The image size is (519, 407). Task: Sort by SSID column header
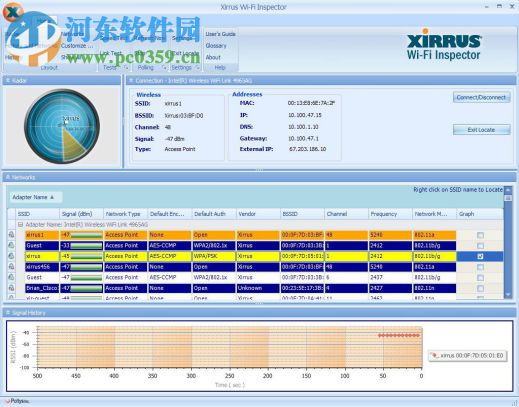pos(37,214)
